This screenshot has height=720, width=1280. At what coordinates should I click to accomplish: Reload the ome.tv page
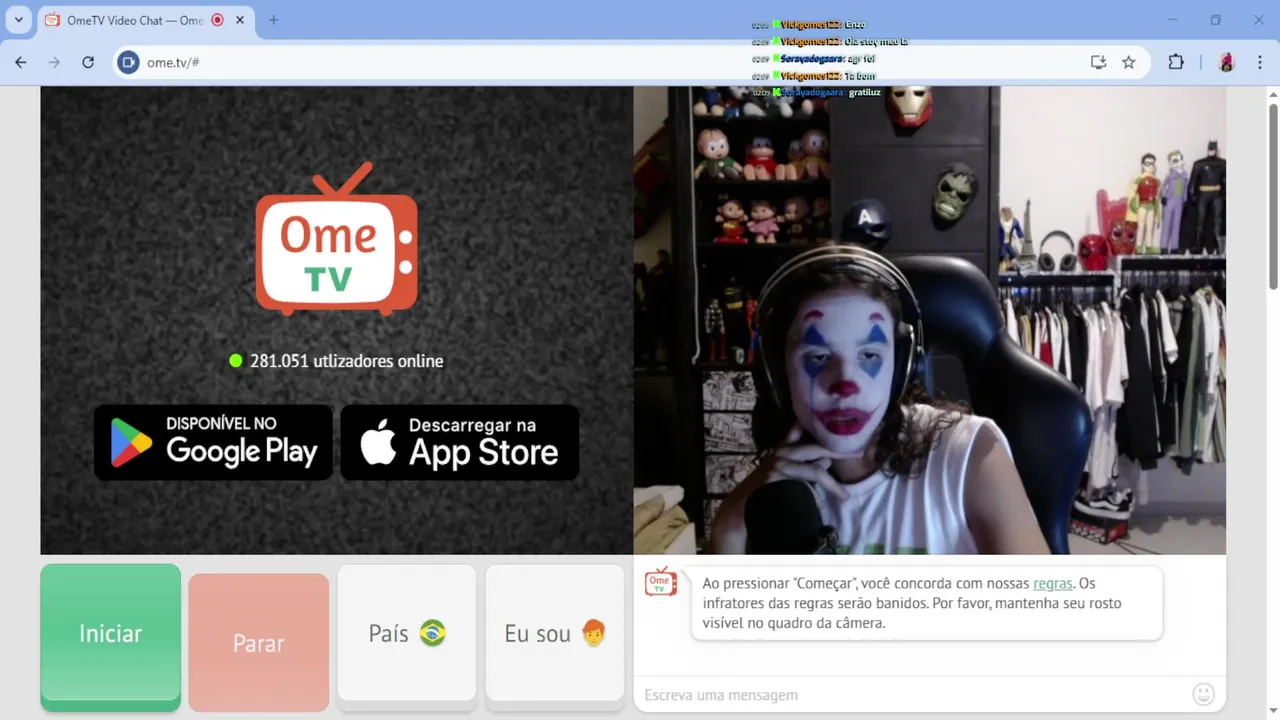click(88, 62)
